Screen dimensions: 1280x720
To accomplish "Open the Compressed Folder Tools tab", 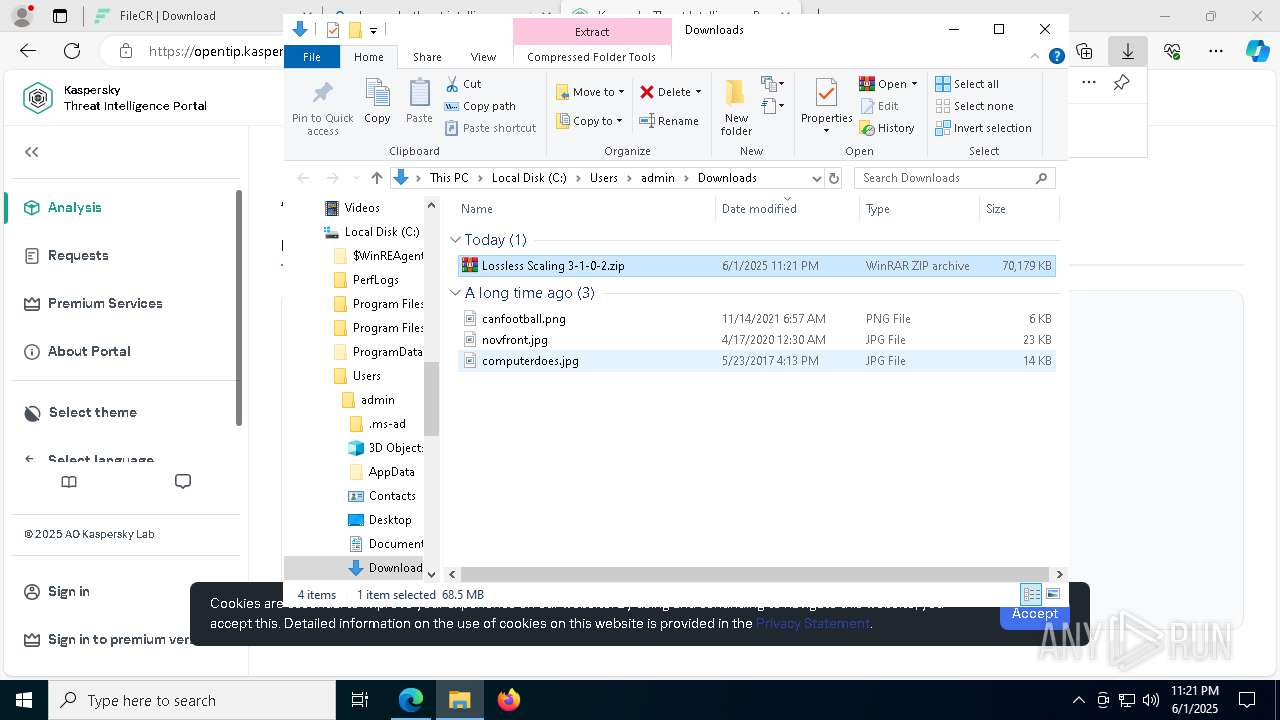I will tap(592, 57).
